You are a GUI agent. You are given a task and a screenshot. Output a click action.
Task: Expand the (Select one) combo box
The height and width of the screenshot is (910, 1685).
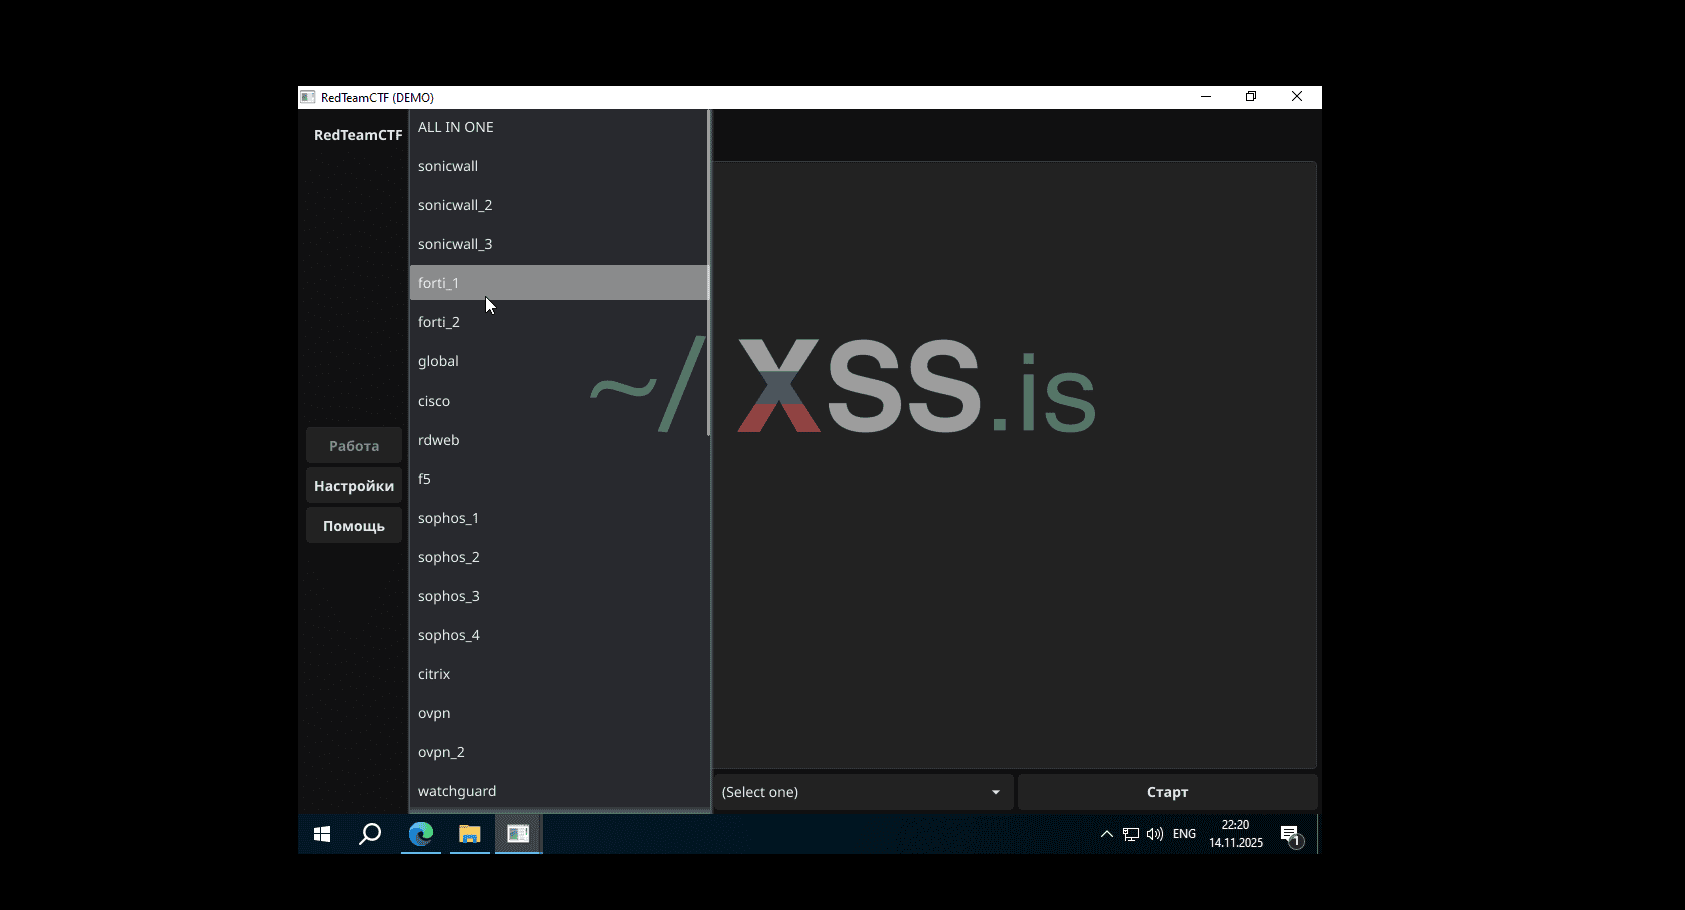coord(863,792)
